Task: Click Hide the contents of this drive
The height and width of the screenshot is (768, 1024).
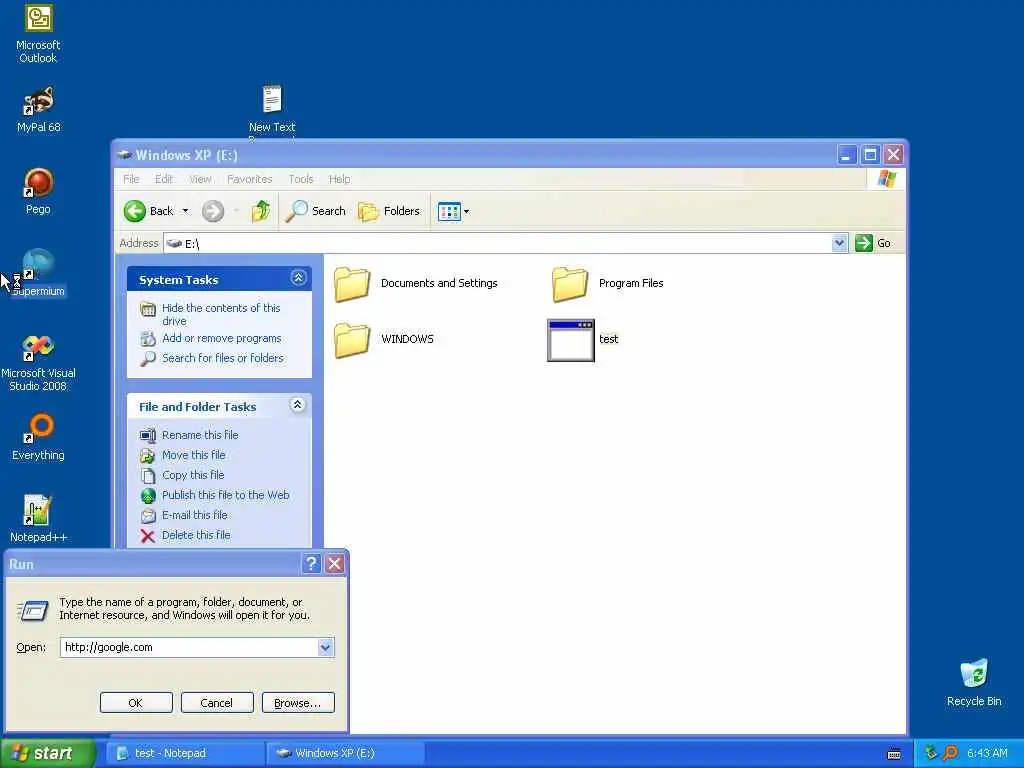Action: pyautogui.click(x=221, y=314)
